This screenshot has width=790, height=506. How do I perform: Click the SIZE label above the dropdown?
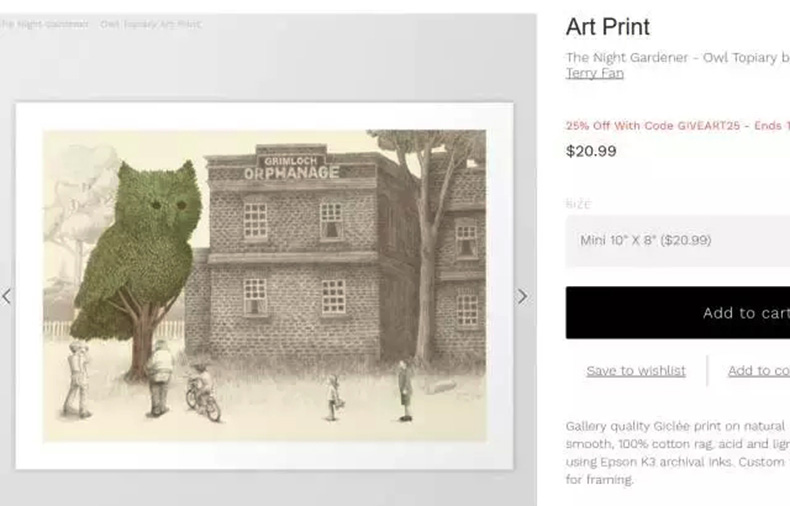click(x=578, y=204)
